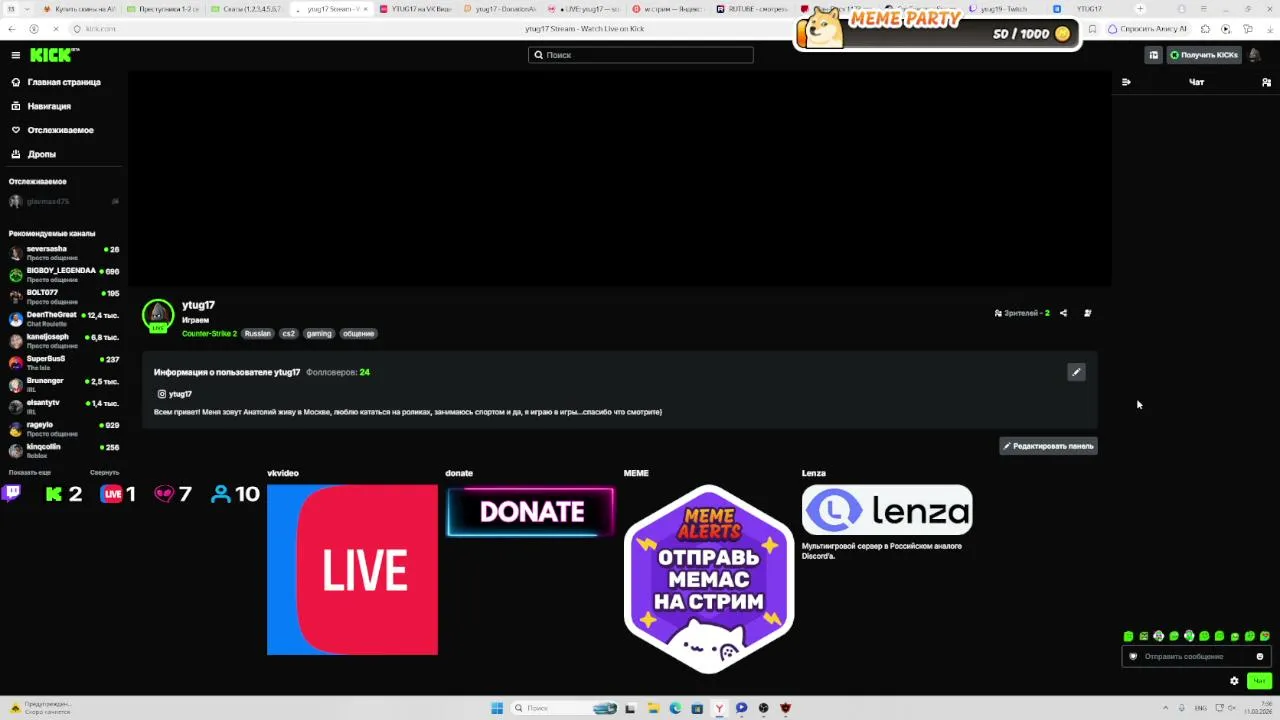
Task: Click the vkvideo LIVE panel image
Action: click(352, 570)
